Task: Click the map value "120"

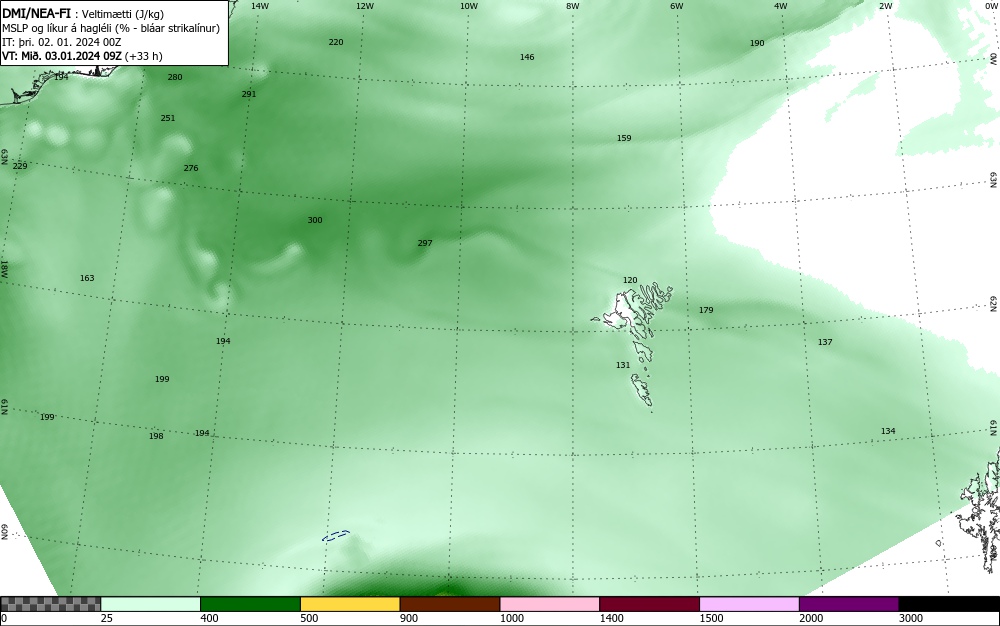Action: pos(630,280)
